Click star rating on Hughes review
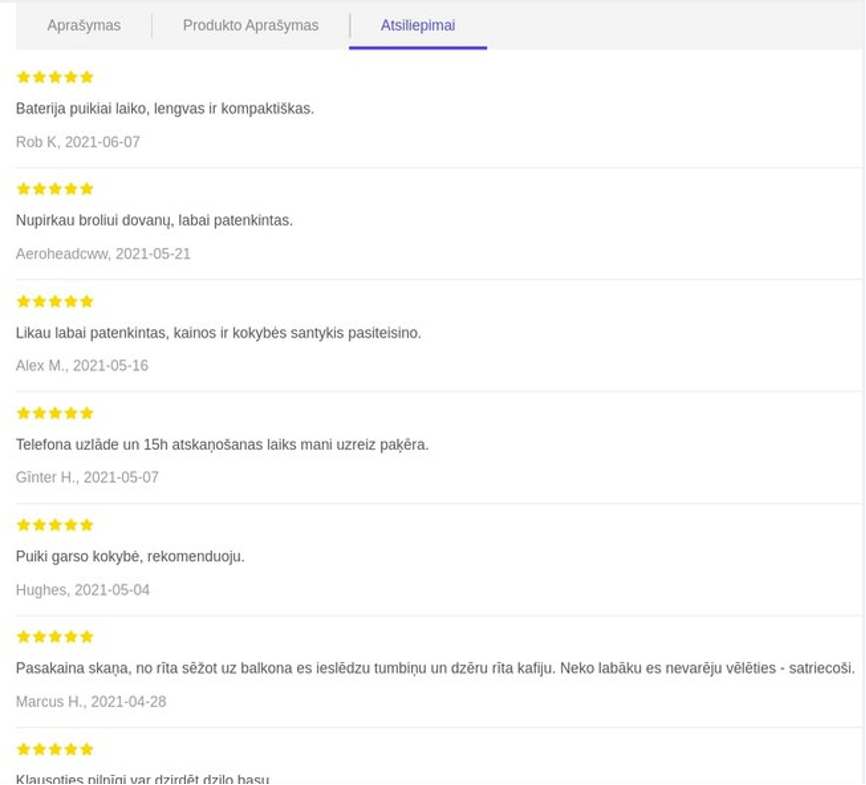This screenshot has width=866, height=785. click(x=55, y=525)
